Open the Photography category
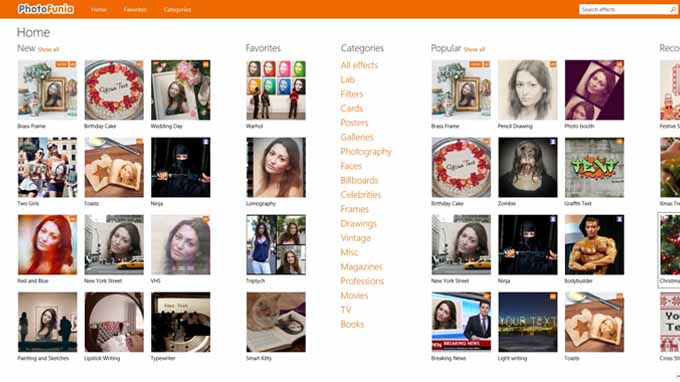Viewport: 680px width, 382px height. (366, 152)
